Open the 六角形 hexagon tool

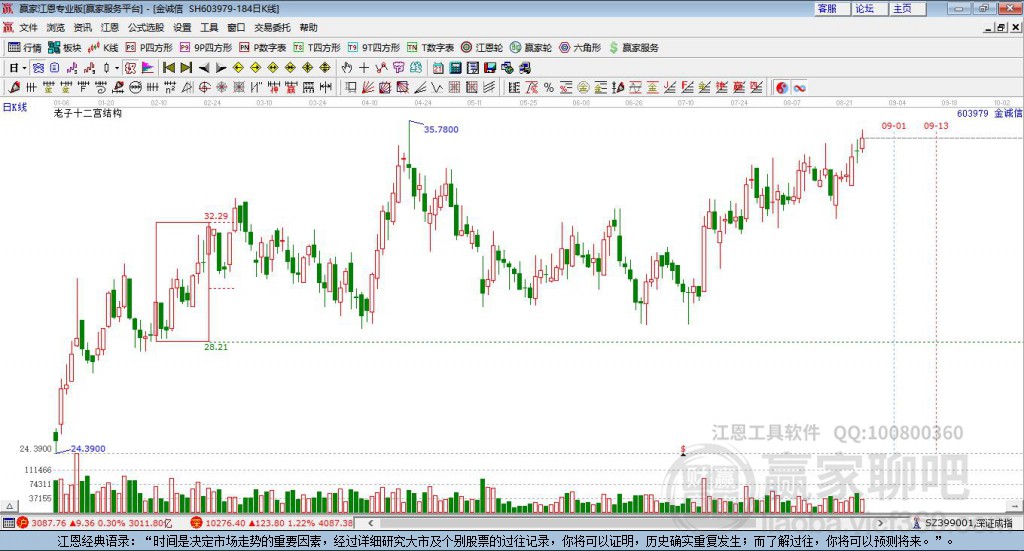pyautogui.click(x=580, y=47)
